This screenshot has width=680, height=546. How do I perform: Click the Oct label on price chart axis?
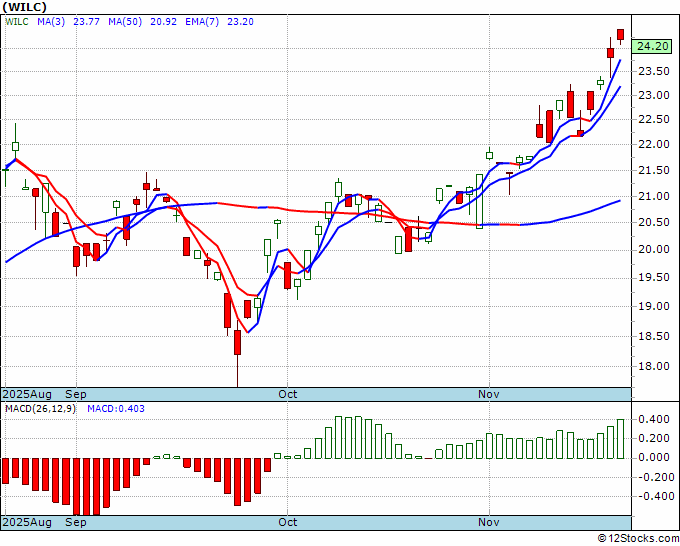(x=288, y=394)
